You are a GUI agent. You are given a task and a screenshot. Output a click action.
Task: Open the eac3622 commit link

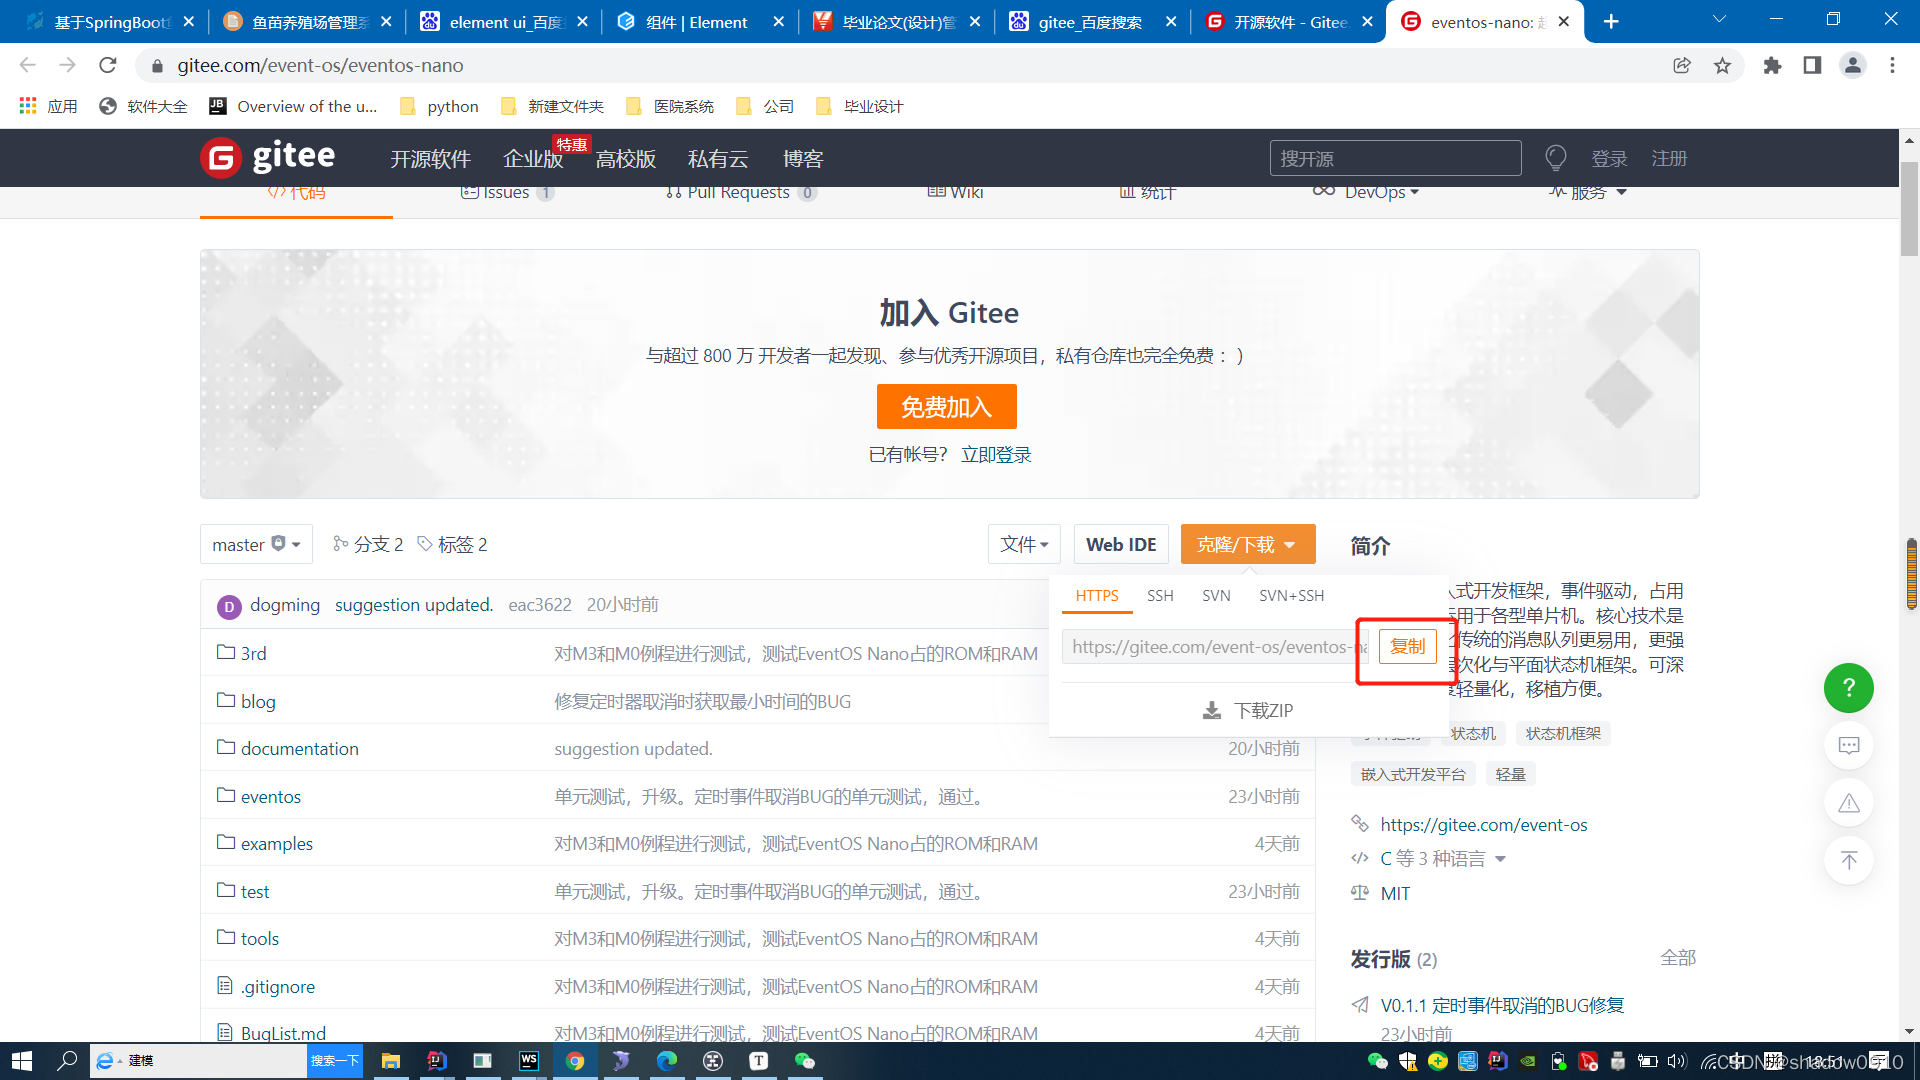click(x=540, y=605)
